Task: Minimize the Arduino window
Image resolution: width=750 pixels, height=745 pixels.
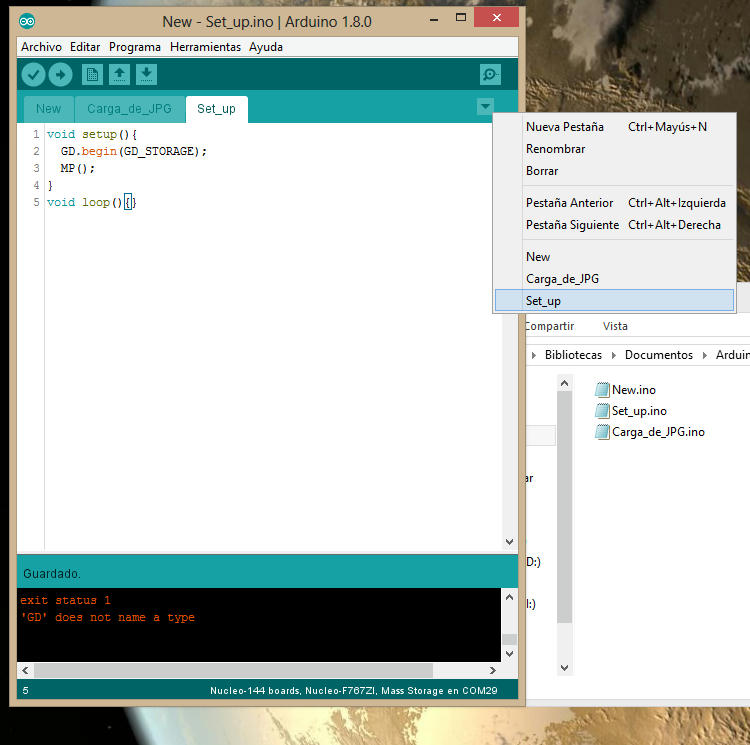Action: point(434,20)
